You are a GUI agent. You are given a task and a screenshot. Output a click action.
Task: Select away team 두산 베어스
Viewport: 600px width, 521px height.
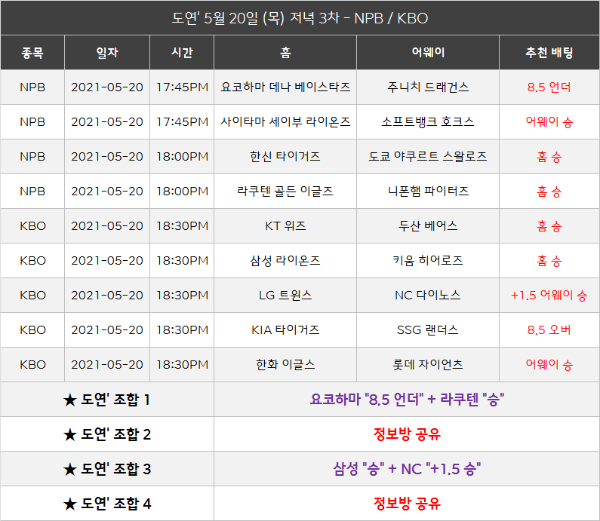pos(428,226)
